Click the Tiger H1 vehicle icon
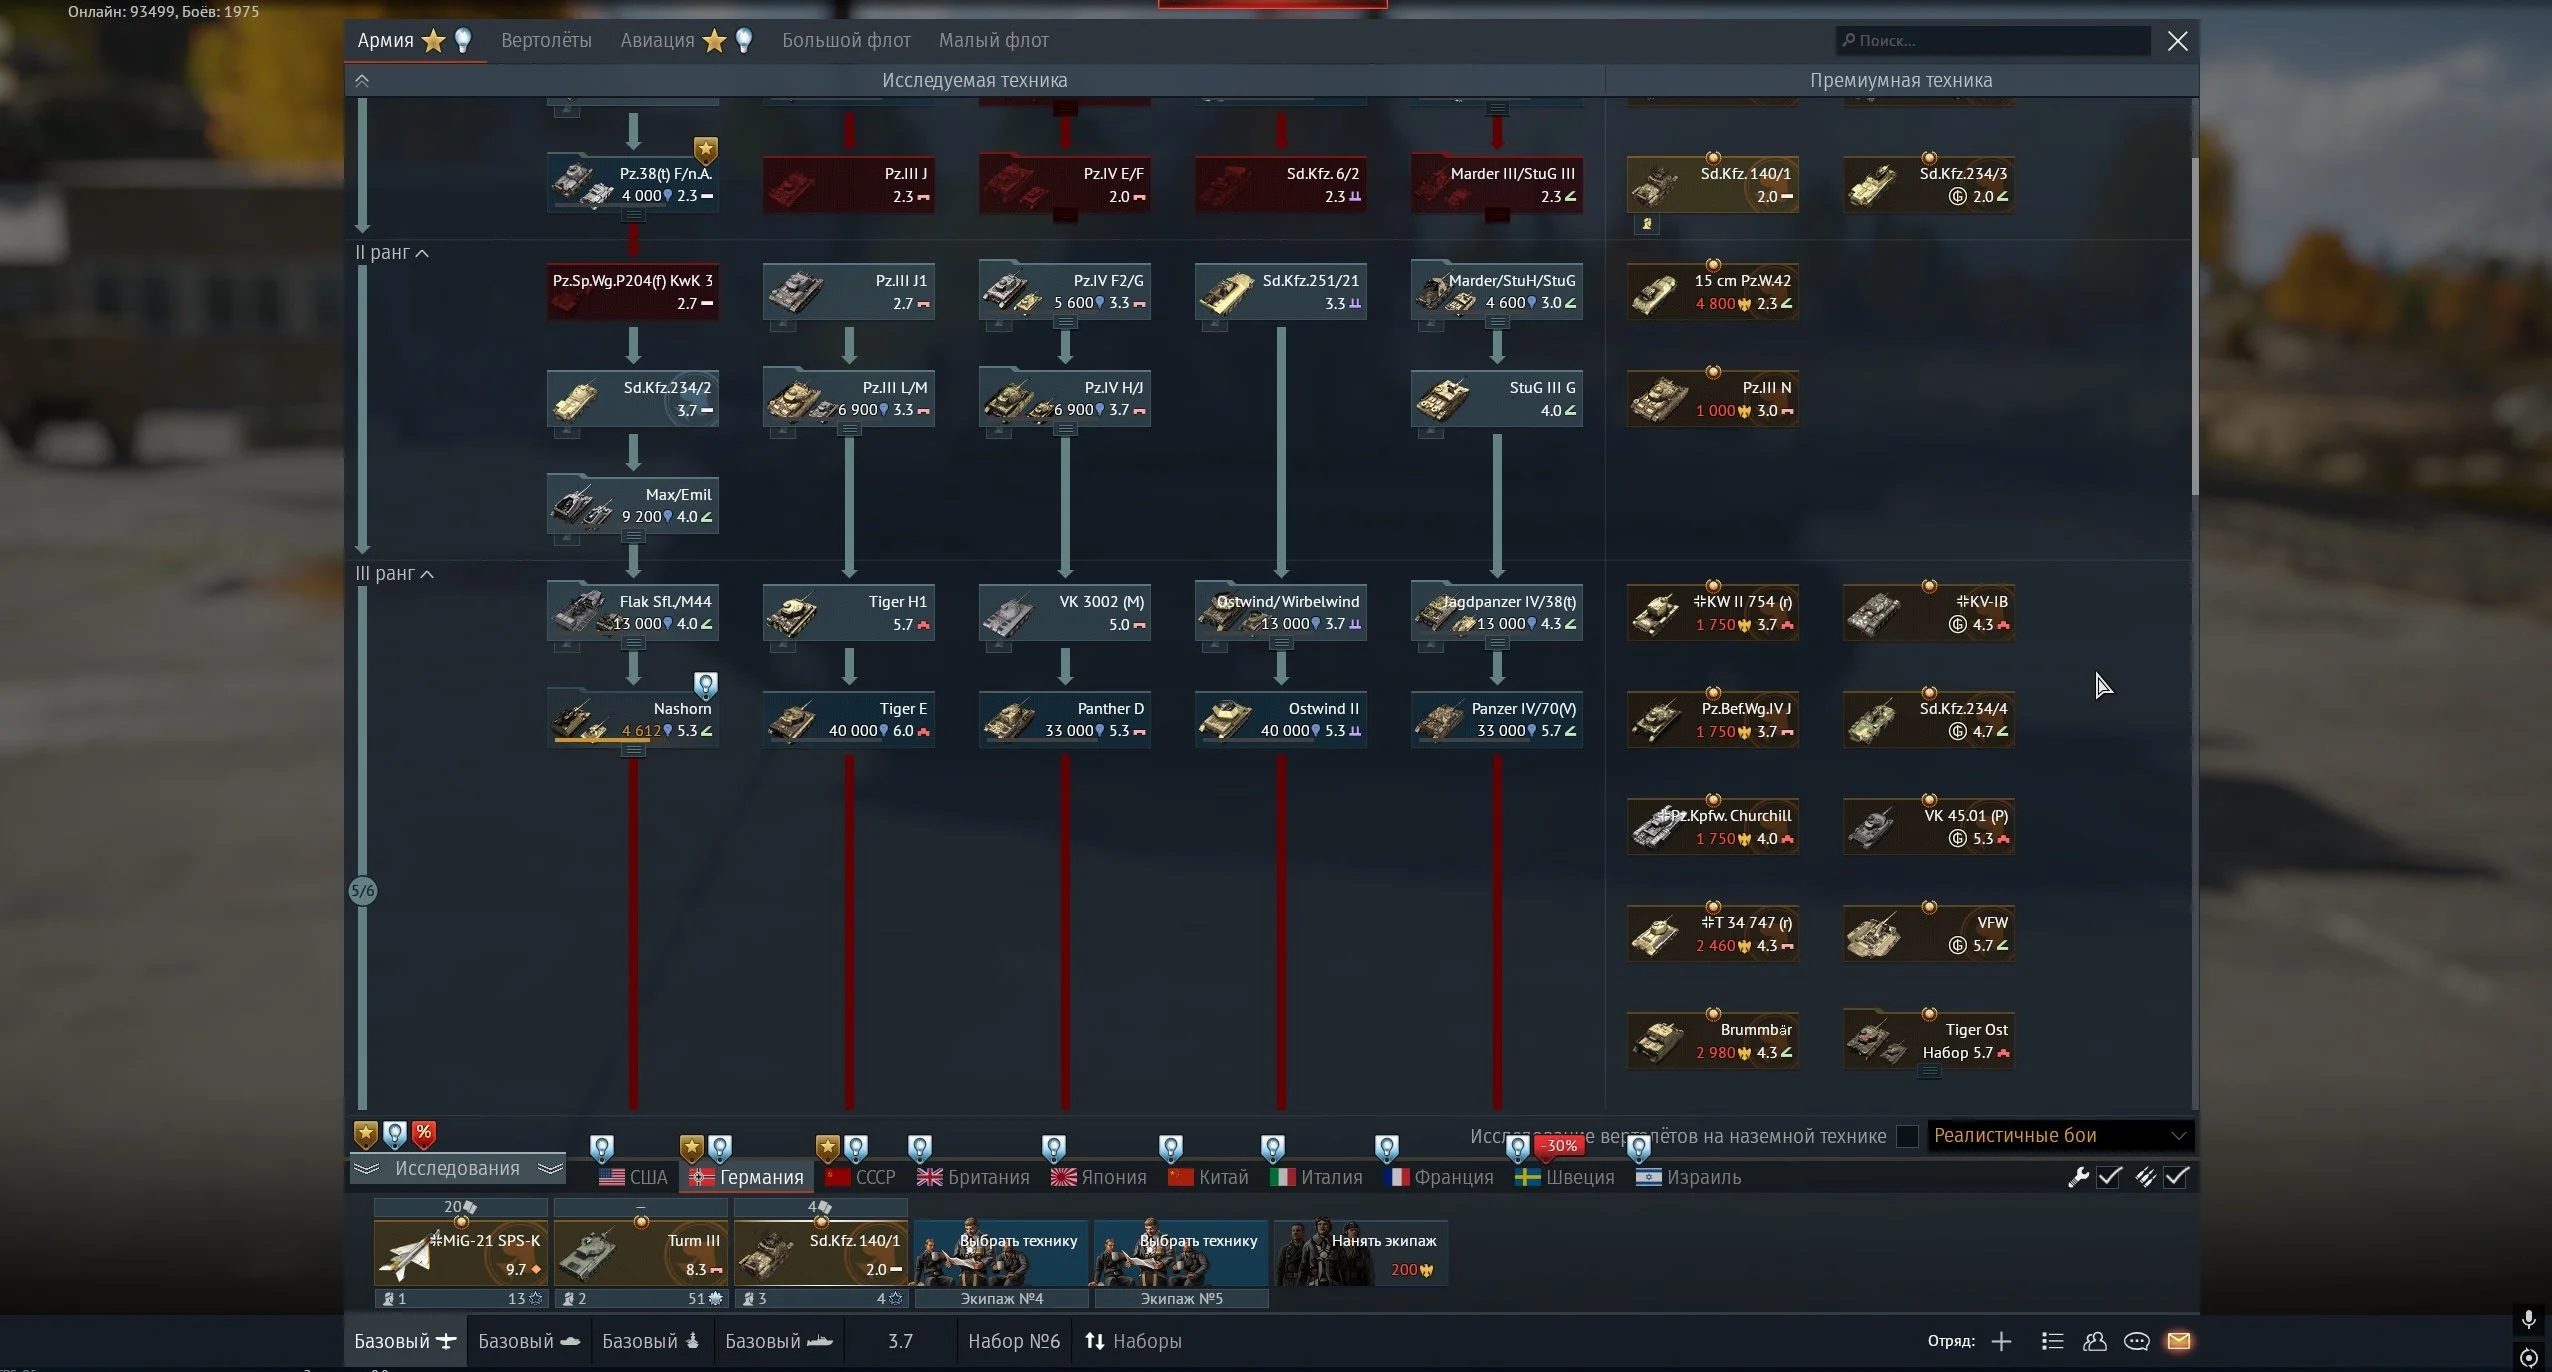2552x1372 pixels. [x=793, y=614]
